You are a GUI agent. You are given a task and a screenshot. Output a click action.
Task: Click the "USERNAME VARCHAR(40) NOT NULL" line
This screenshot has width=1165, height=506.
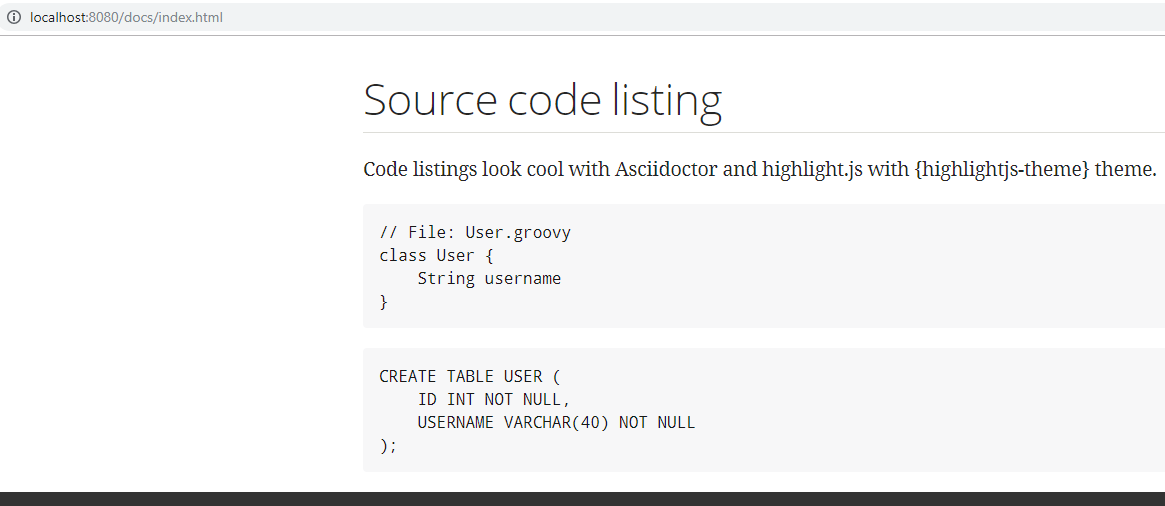pyautogui.click(x=556, y=423)
